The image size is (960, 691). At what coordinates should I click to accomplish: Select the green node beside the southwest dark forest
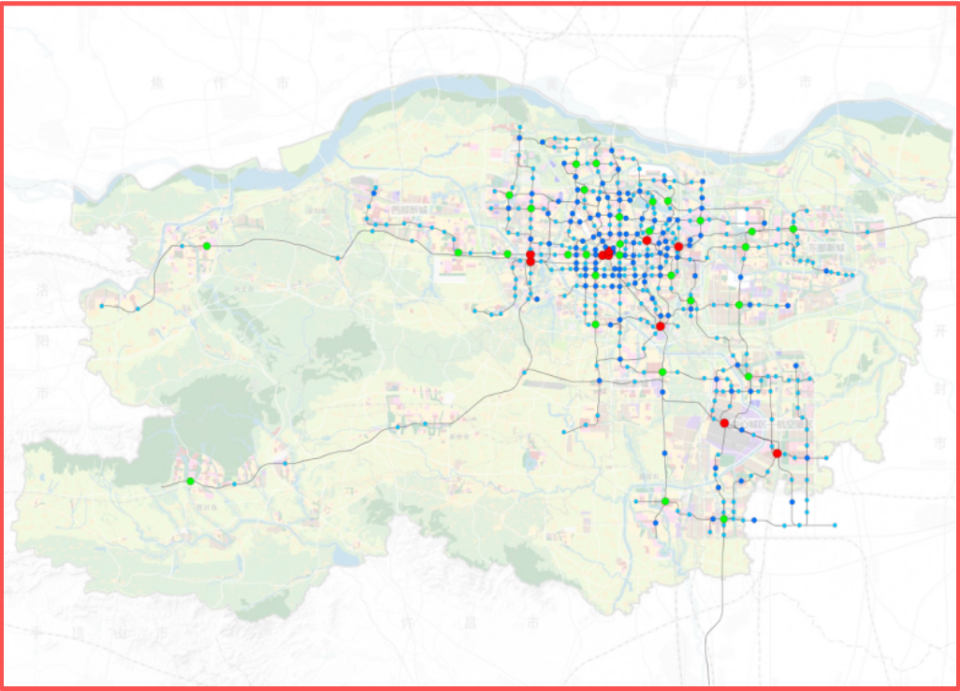pyautogui.click(x=190, y=481)
